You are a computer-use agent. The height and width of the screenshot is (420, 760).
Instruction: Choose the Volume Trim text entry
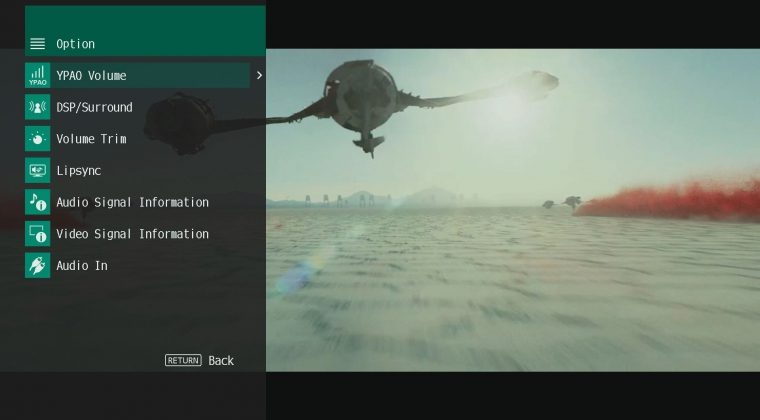tap(91, 139)
